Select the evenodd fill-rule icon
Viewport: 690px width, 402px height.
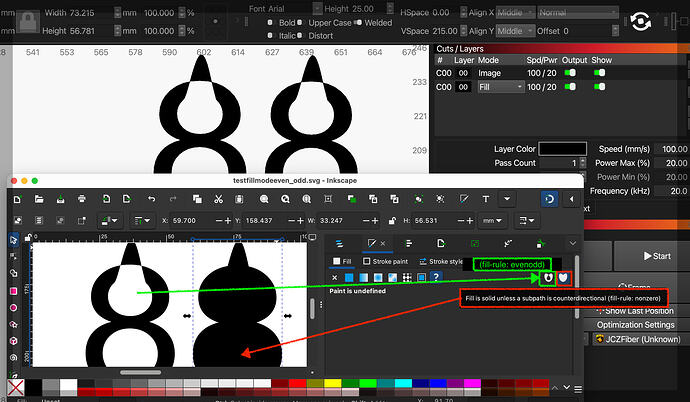click(548, 278)
